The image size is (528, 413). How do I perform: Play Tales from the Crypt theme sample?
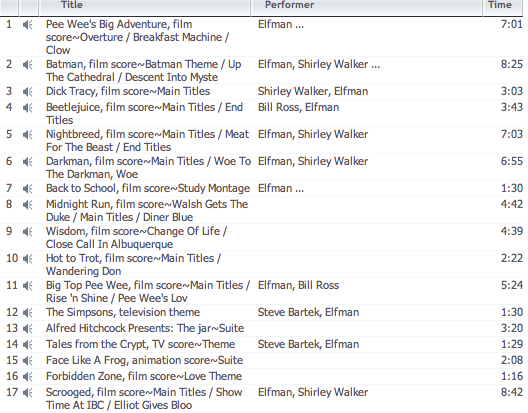point(28,345)
